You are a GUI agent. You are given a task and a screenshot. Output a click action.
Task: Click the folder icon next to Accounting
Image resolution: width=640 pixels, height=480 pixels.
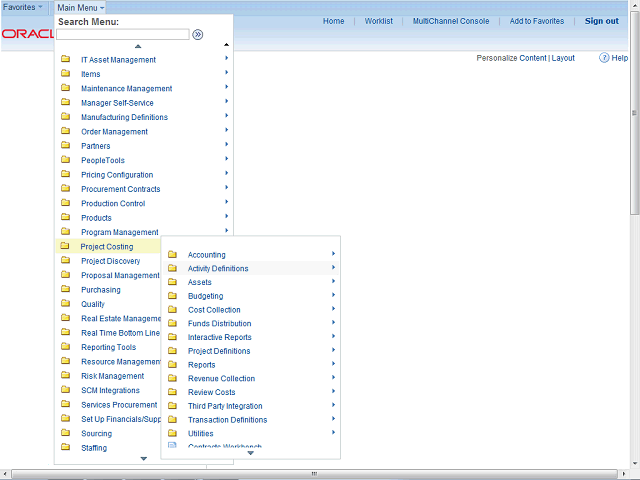coord(172,255)
